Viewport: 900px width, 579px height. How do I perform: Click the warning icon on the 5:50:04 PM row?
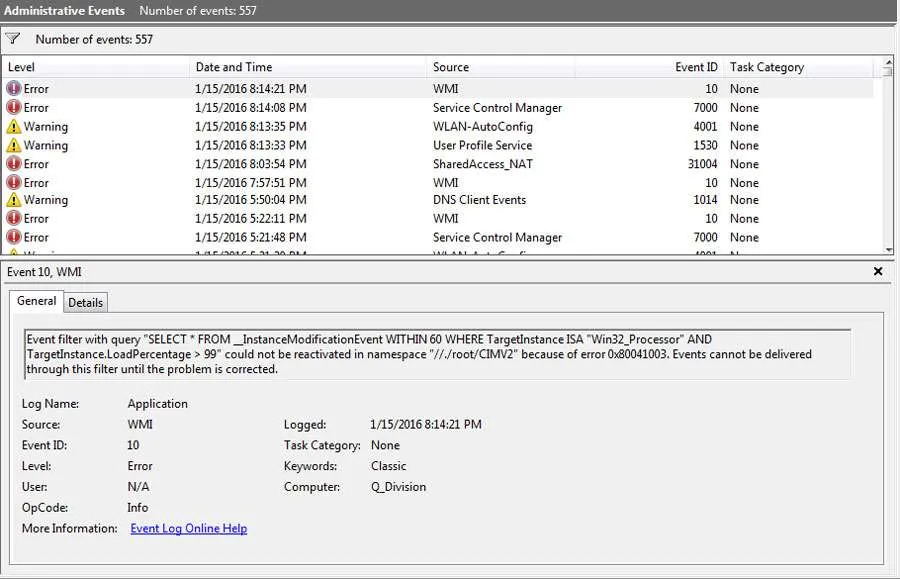(13, 200)
